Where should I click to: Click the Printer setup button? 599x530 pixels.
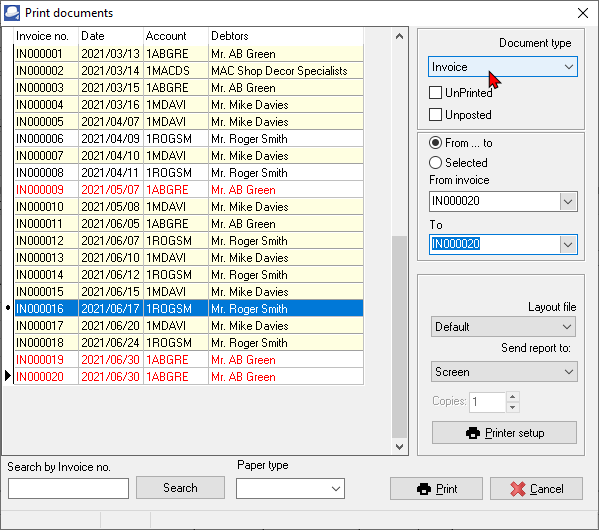pos(504,433)
